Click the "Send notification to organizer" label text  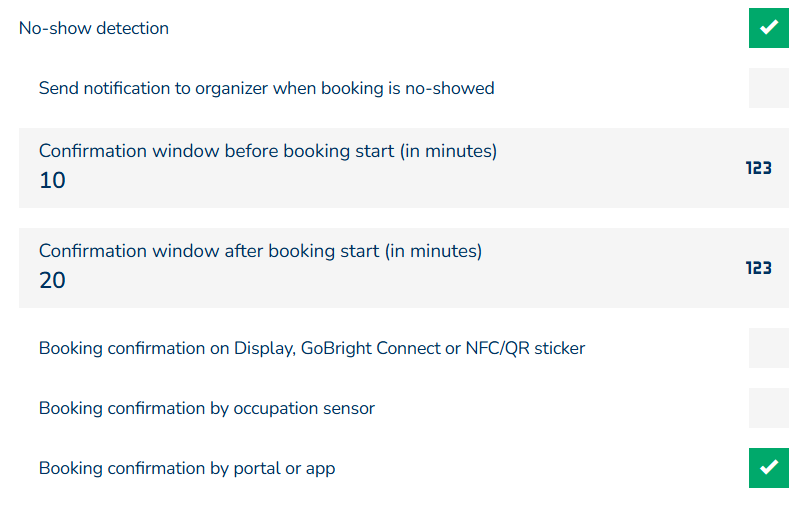pyautogui.click(x=266, y=88)
